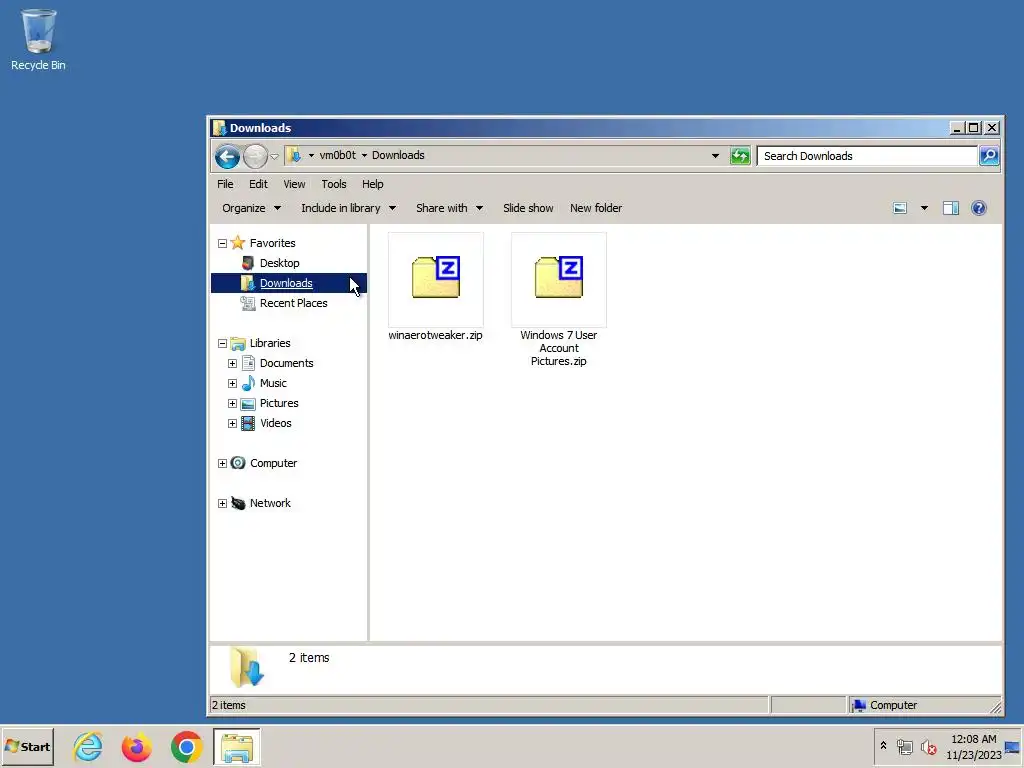The image size is (1024, 768).
Task: Click vm0b0t in the address breadcrumb
Action: tap(338, 155)
